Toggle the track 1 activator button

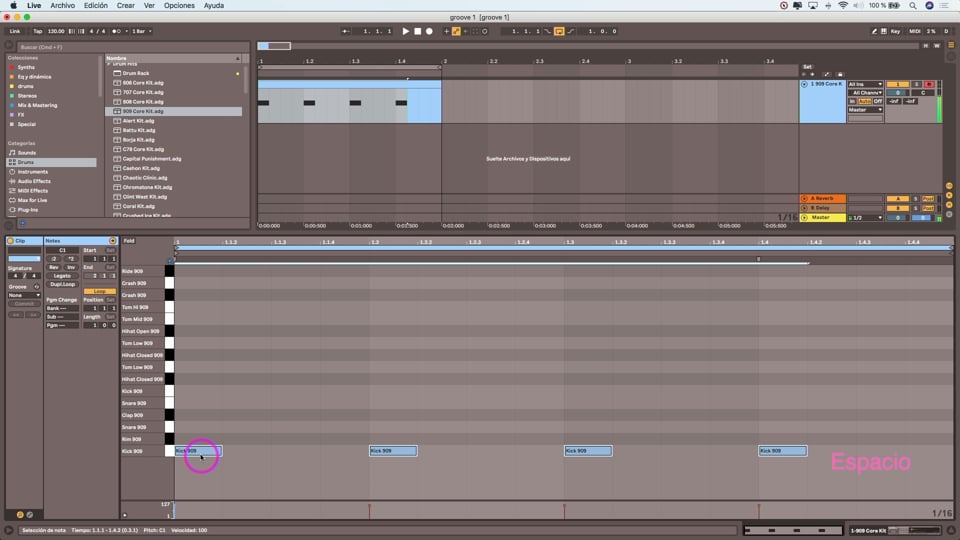point(897,84)
